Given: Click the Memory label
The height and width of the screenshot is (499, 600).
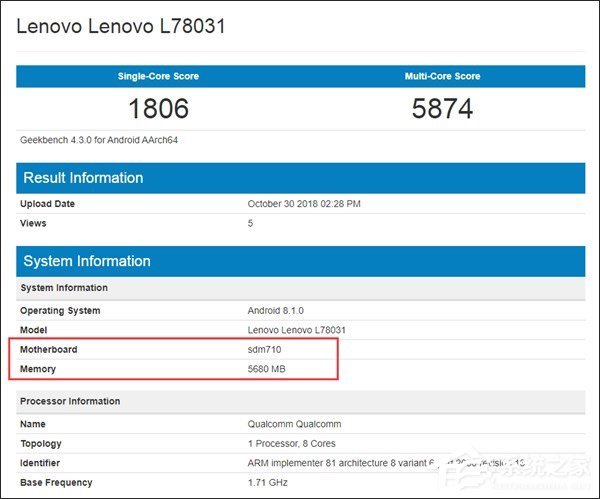Looking at the screenshot, I should coord(38,369).
